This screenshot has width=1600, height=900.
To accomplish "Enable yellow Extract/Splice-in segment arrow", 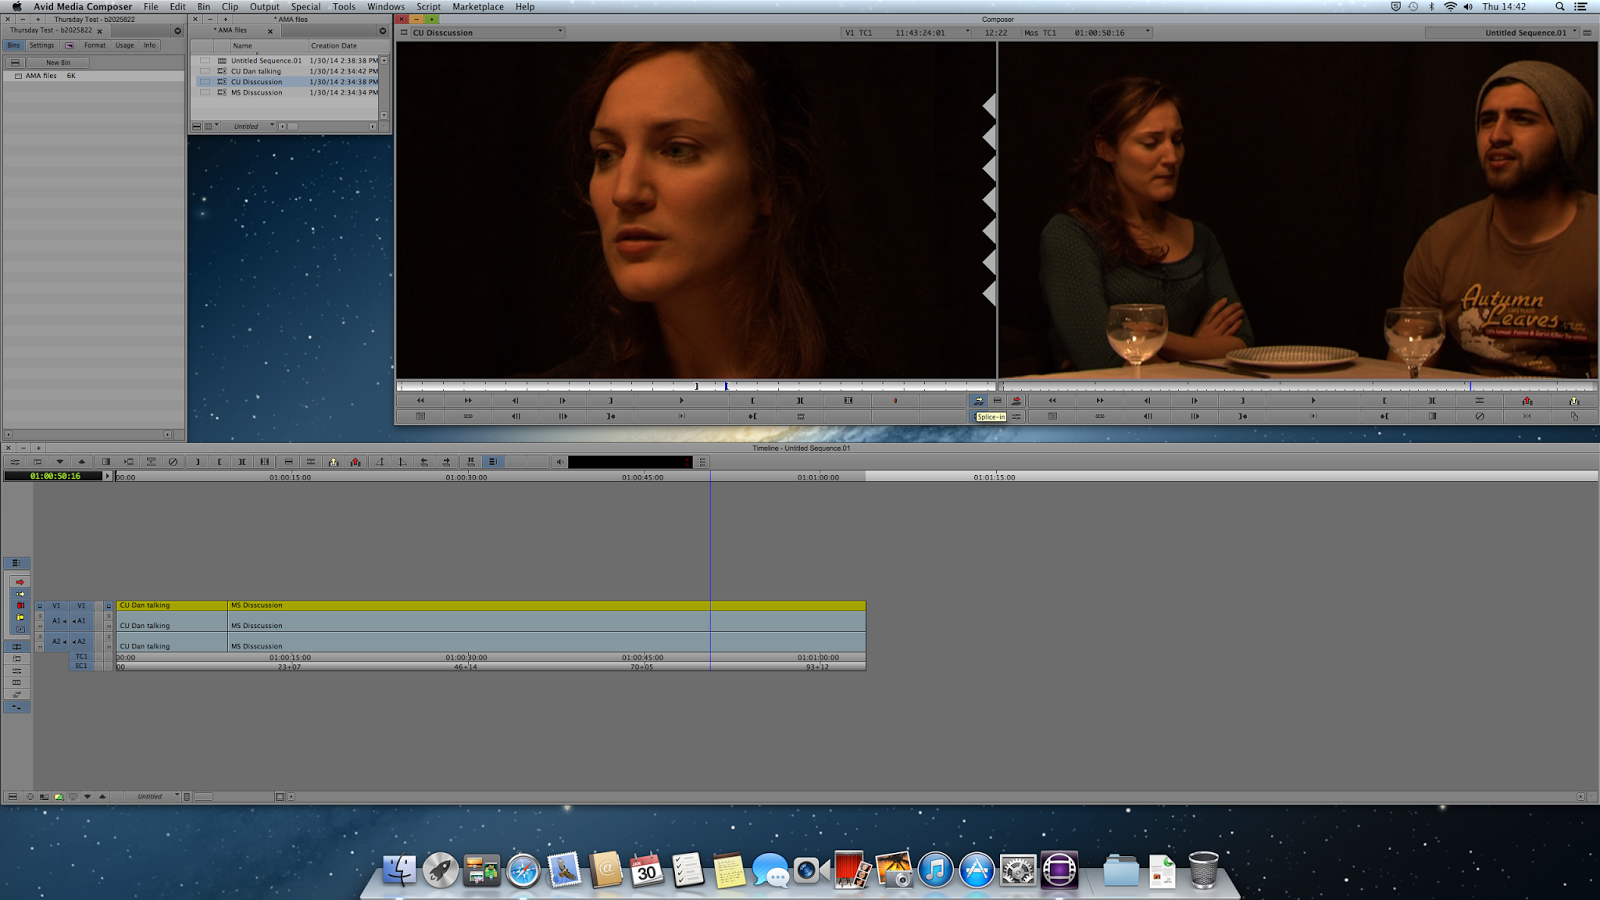I will (20, 594).
